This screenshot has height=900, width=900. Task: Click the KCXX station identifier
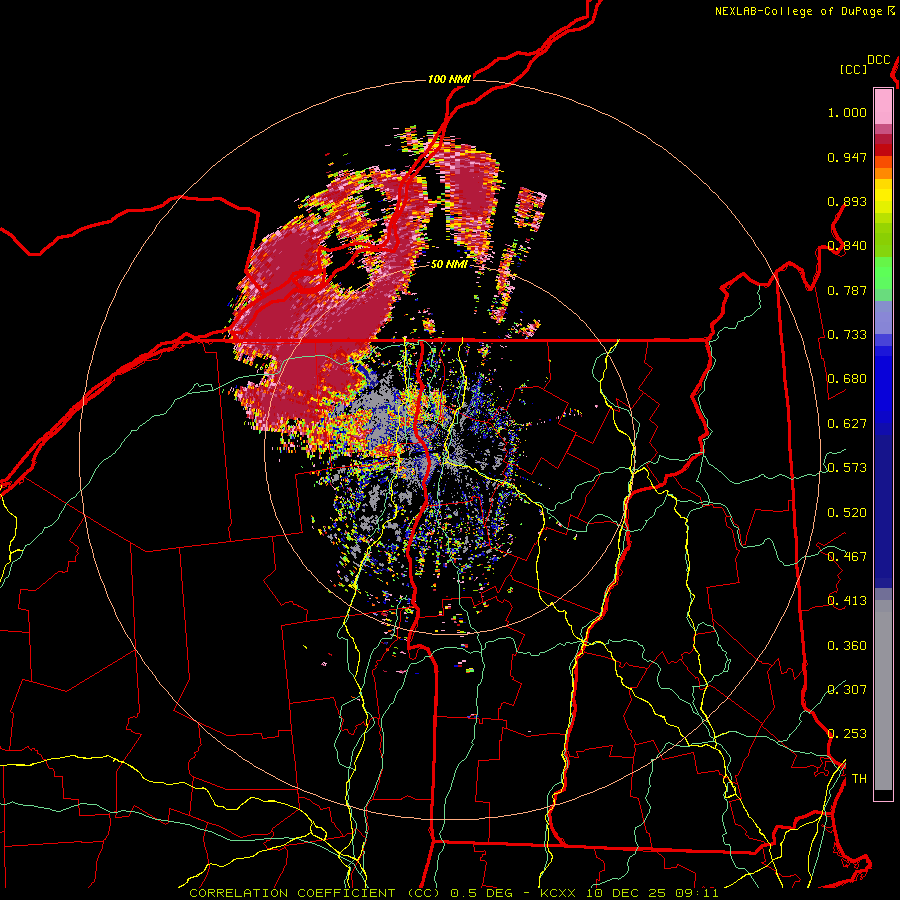point(560,893)
